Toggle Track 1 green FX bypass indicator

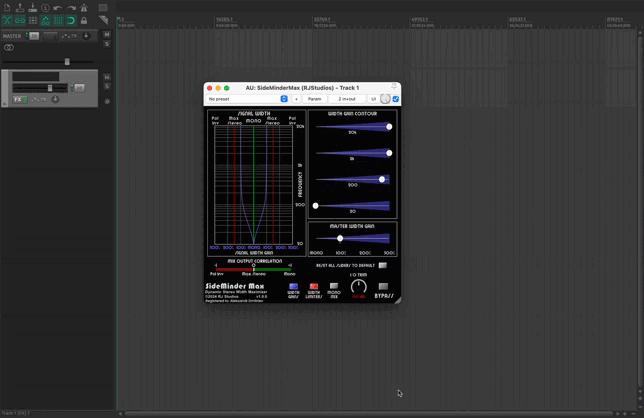(x=24, y=99)
